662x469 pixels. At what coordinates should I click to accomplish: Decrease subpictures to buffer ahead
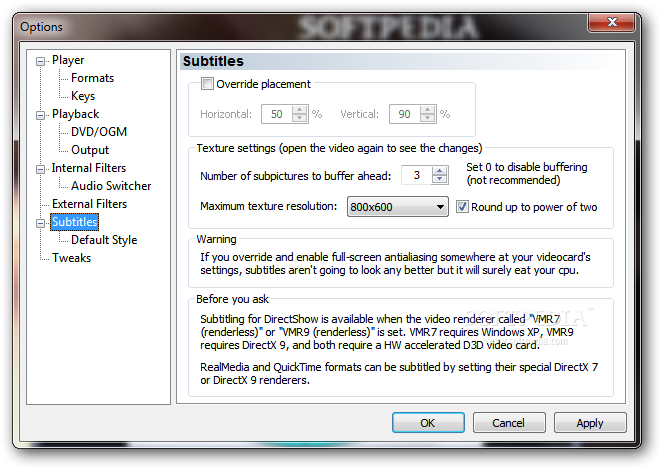click(440, 179)
